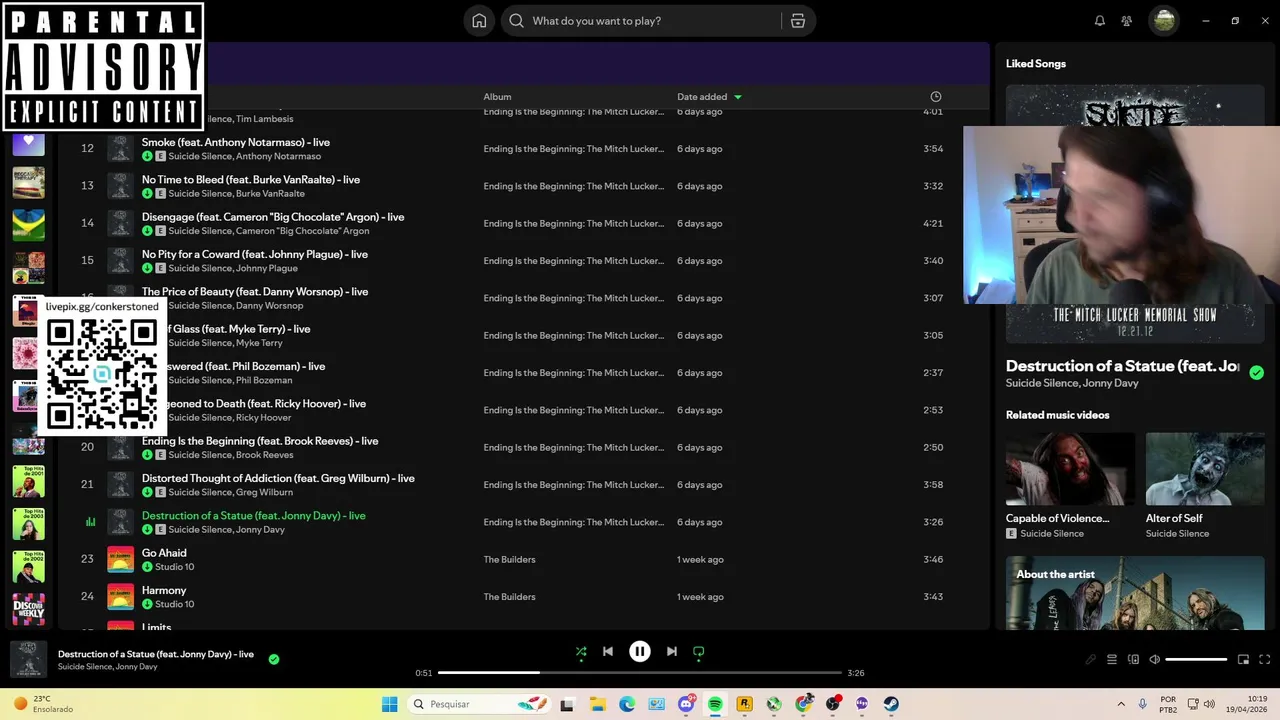Seek within the song progress bar
The image size is (1280, 720).
[x=640, y=673]
